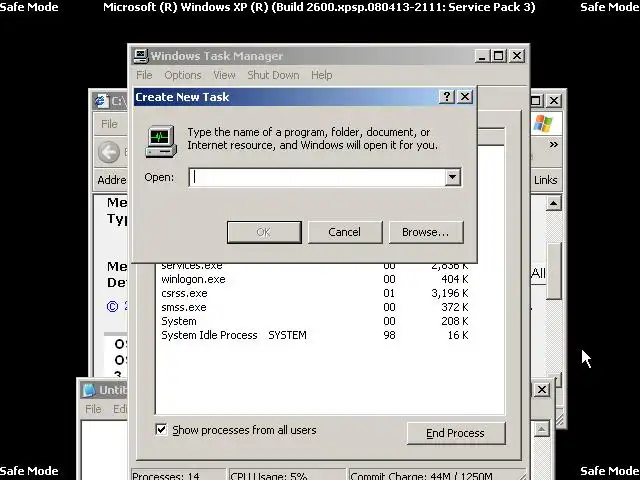Click the Back arrow in the Explorer window
Viewport: 640px width, 480px height.
pos(109,152)
